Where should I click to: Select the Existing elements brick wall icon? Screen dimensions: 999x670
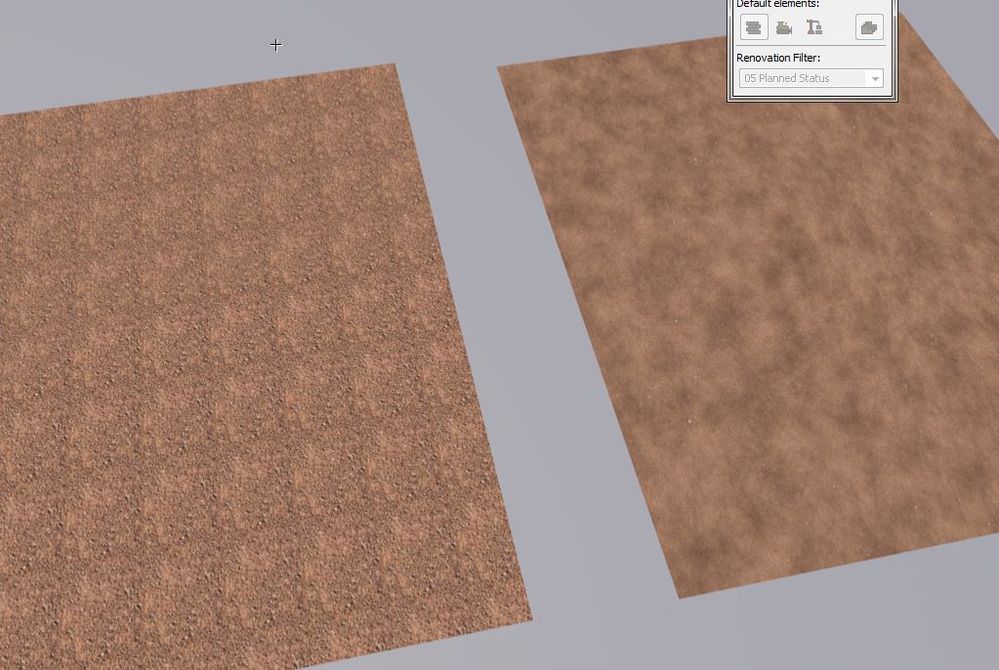pyautogui.click(x=753, y=27)
